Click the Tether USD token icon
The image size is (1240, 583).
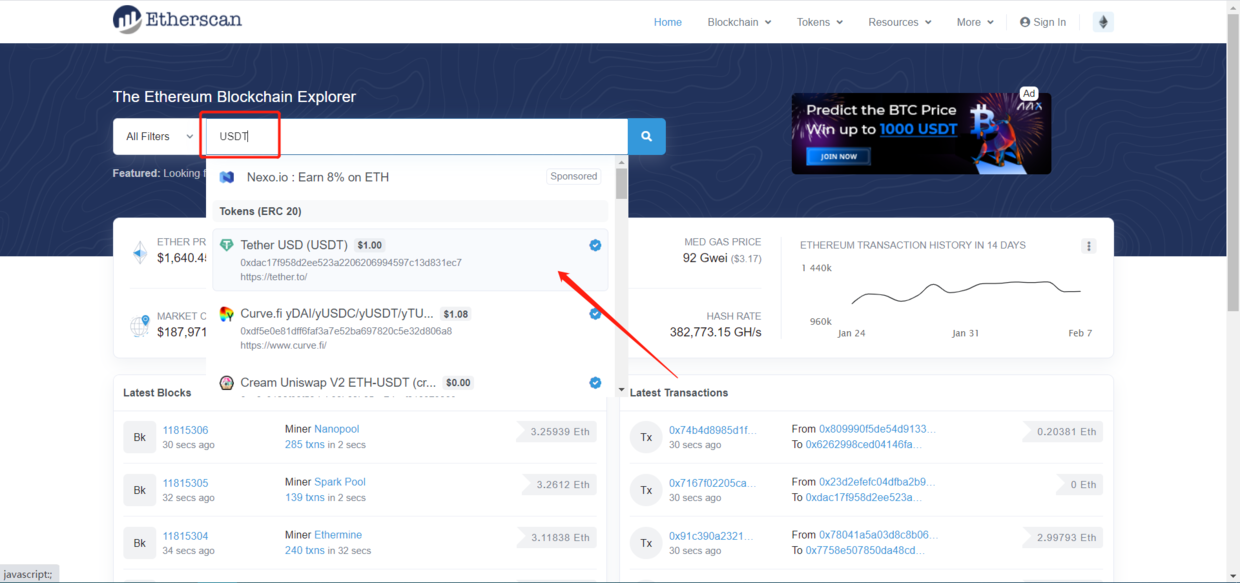pyautogui.click(x=227, y=245)
